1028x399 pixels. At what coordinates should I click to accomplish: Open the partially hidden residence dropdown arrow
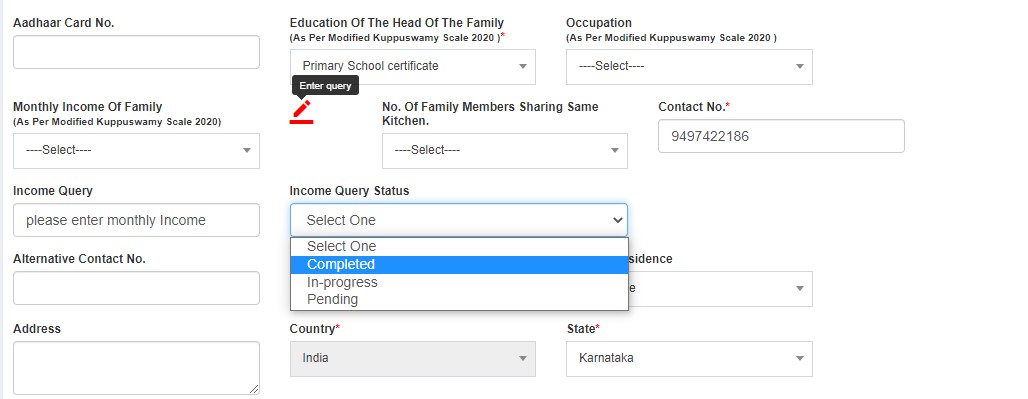(800, 289)
